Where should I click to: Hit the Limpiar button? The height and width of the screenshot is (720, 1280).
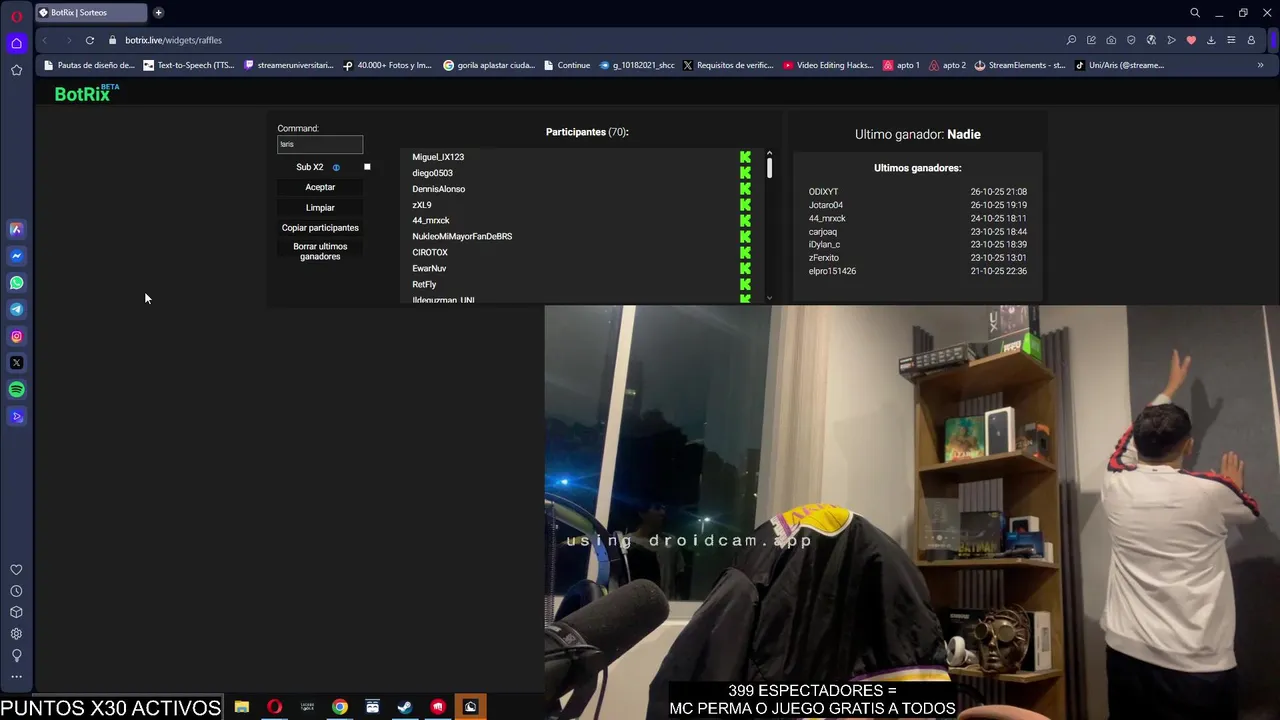[320, 208]
